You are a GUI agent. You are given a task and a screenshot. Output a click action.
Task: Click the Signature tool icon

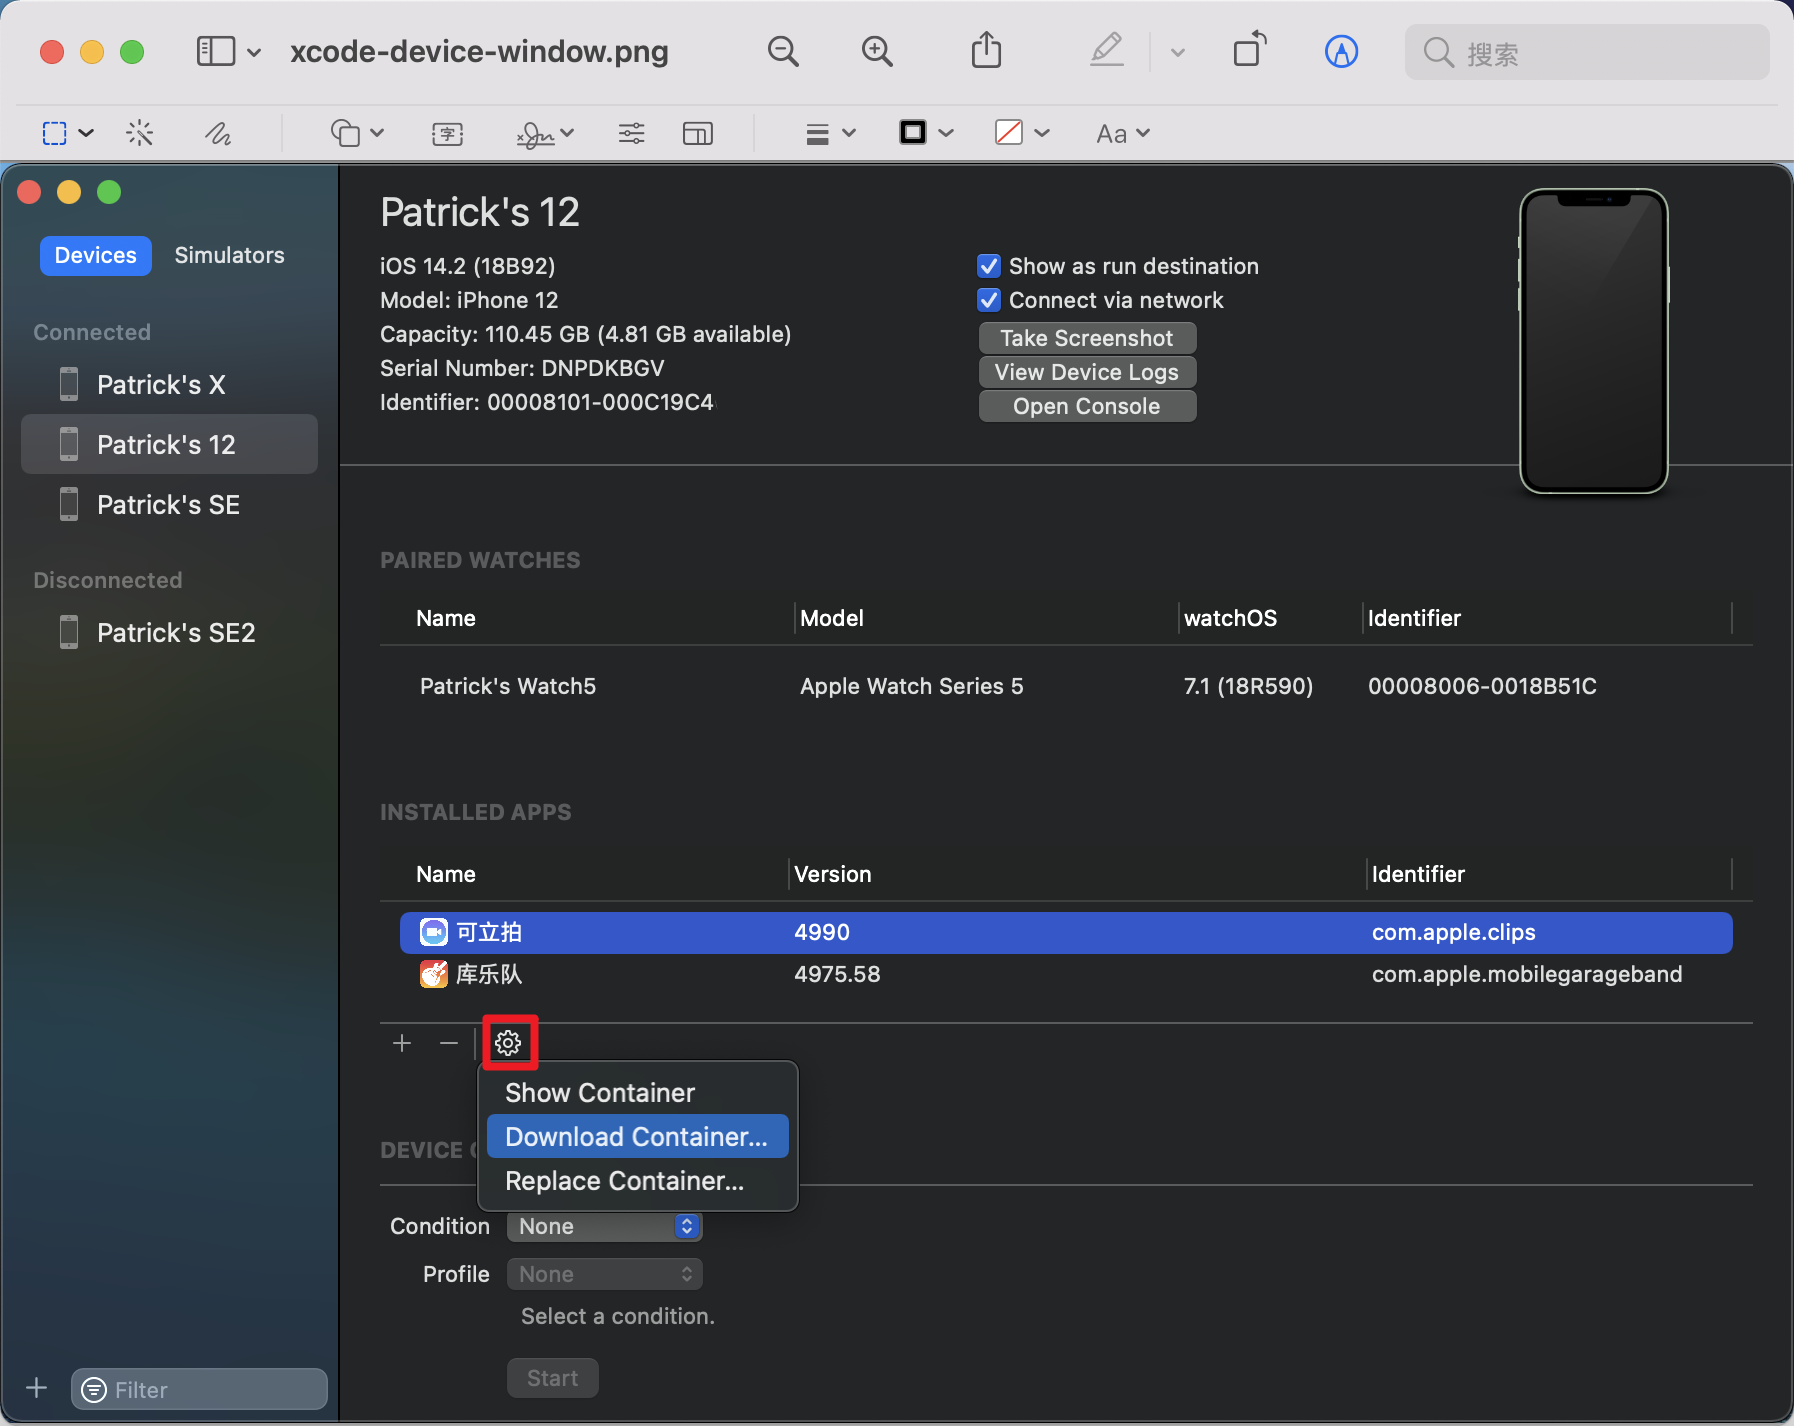pyautogui.click(x=536, y=133)
